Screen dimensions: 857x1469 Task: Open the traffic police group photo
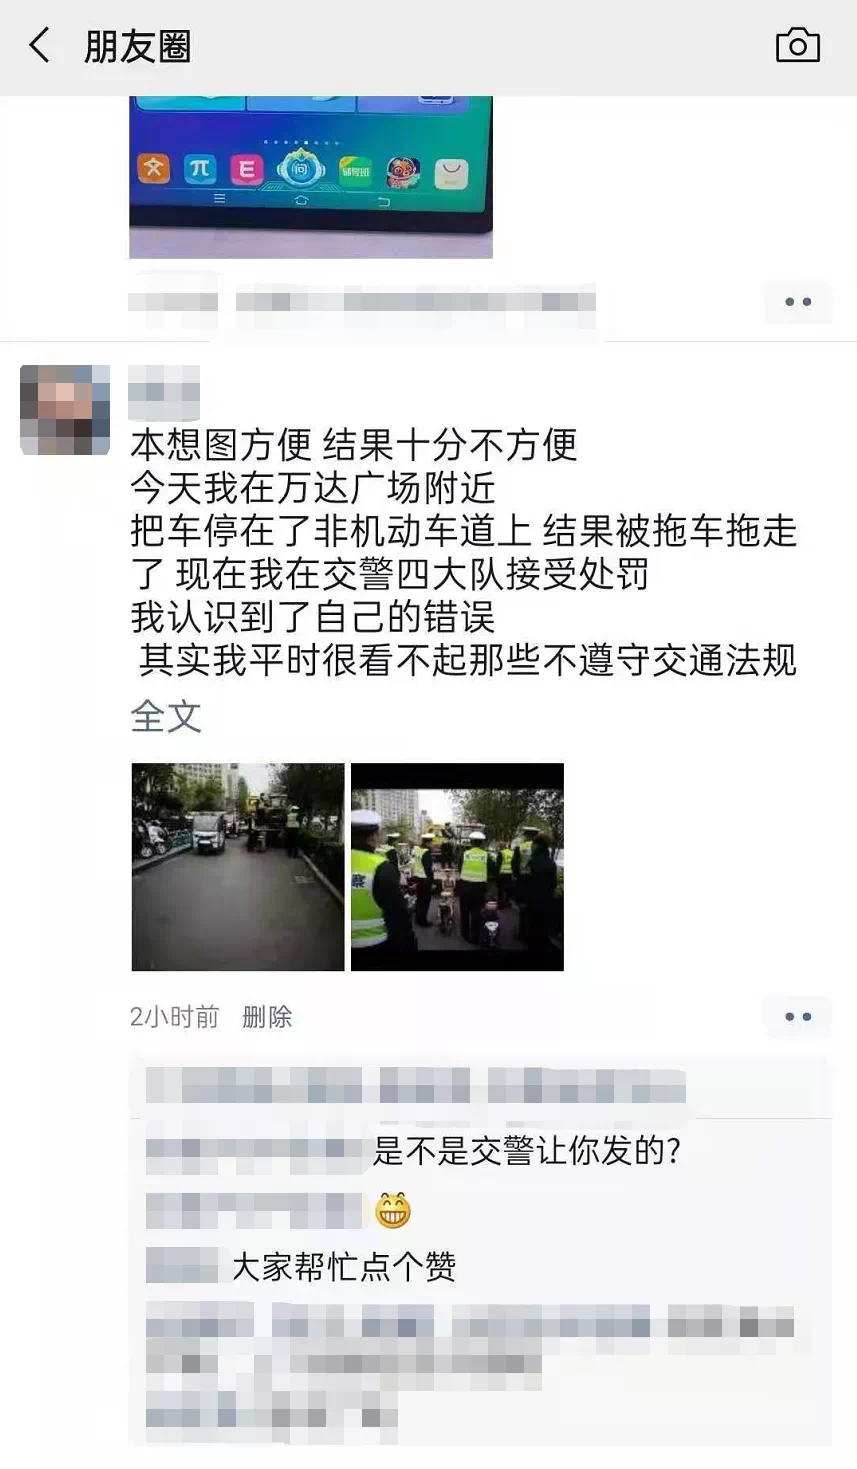click(457, 867)
